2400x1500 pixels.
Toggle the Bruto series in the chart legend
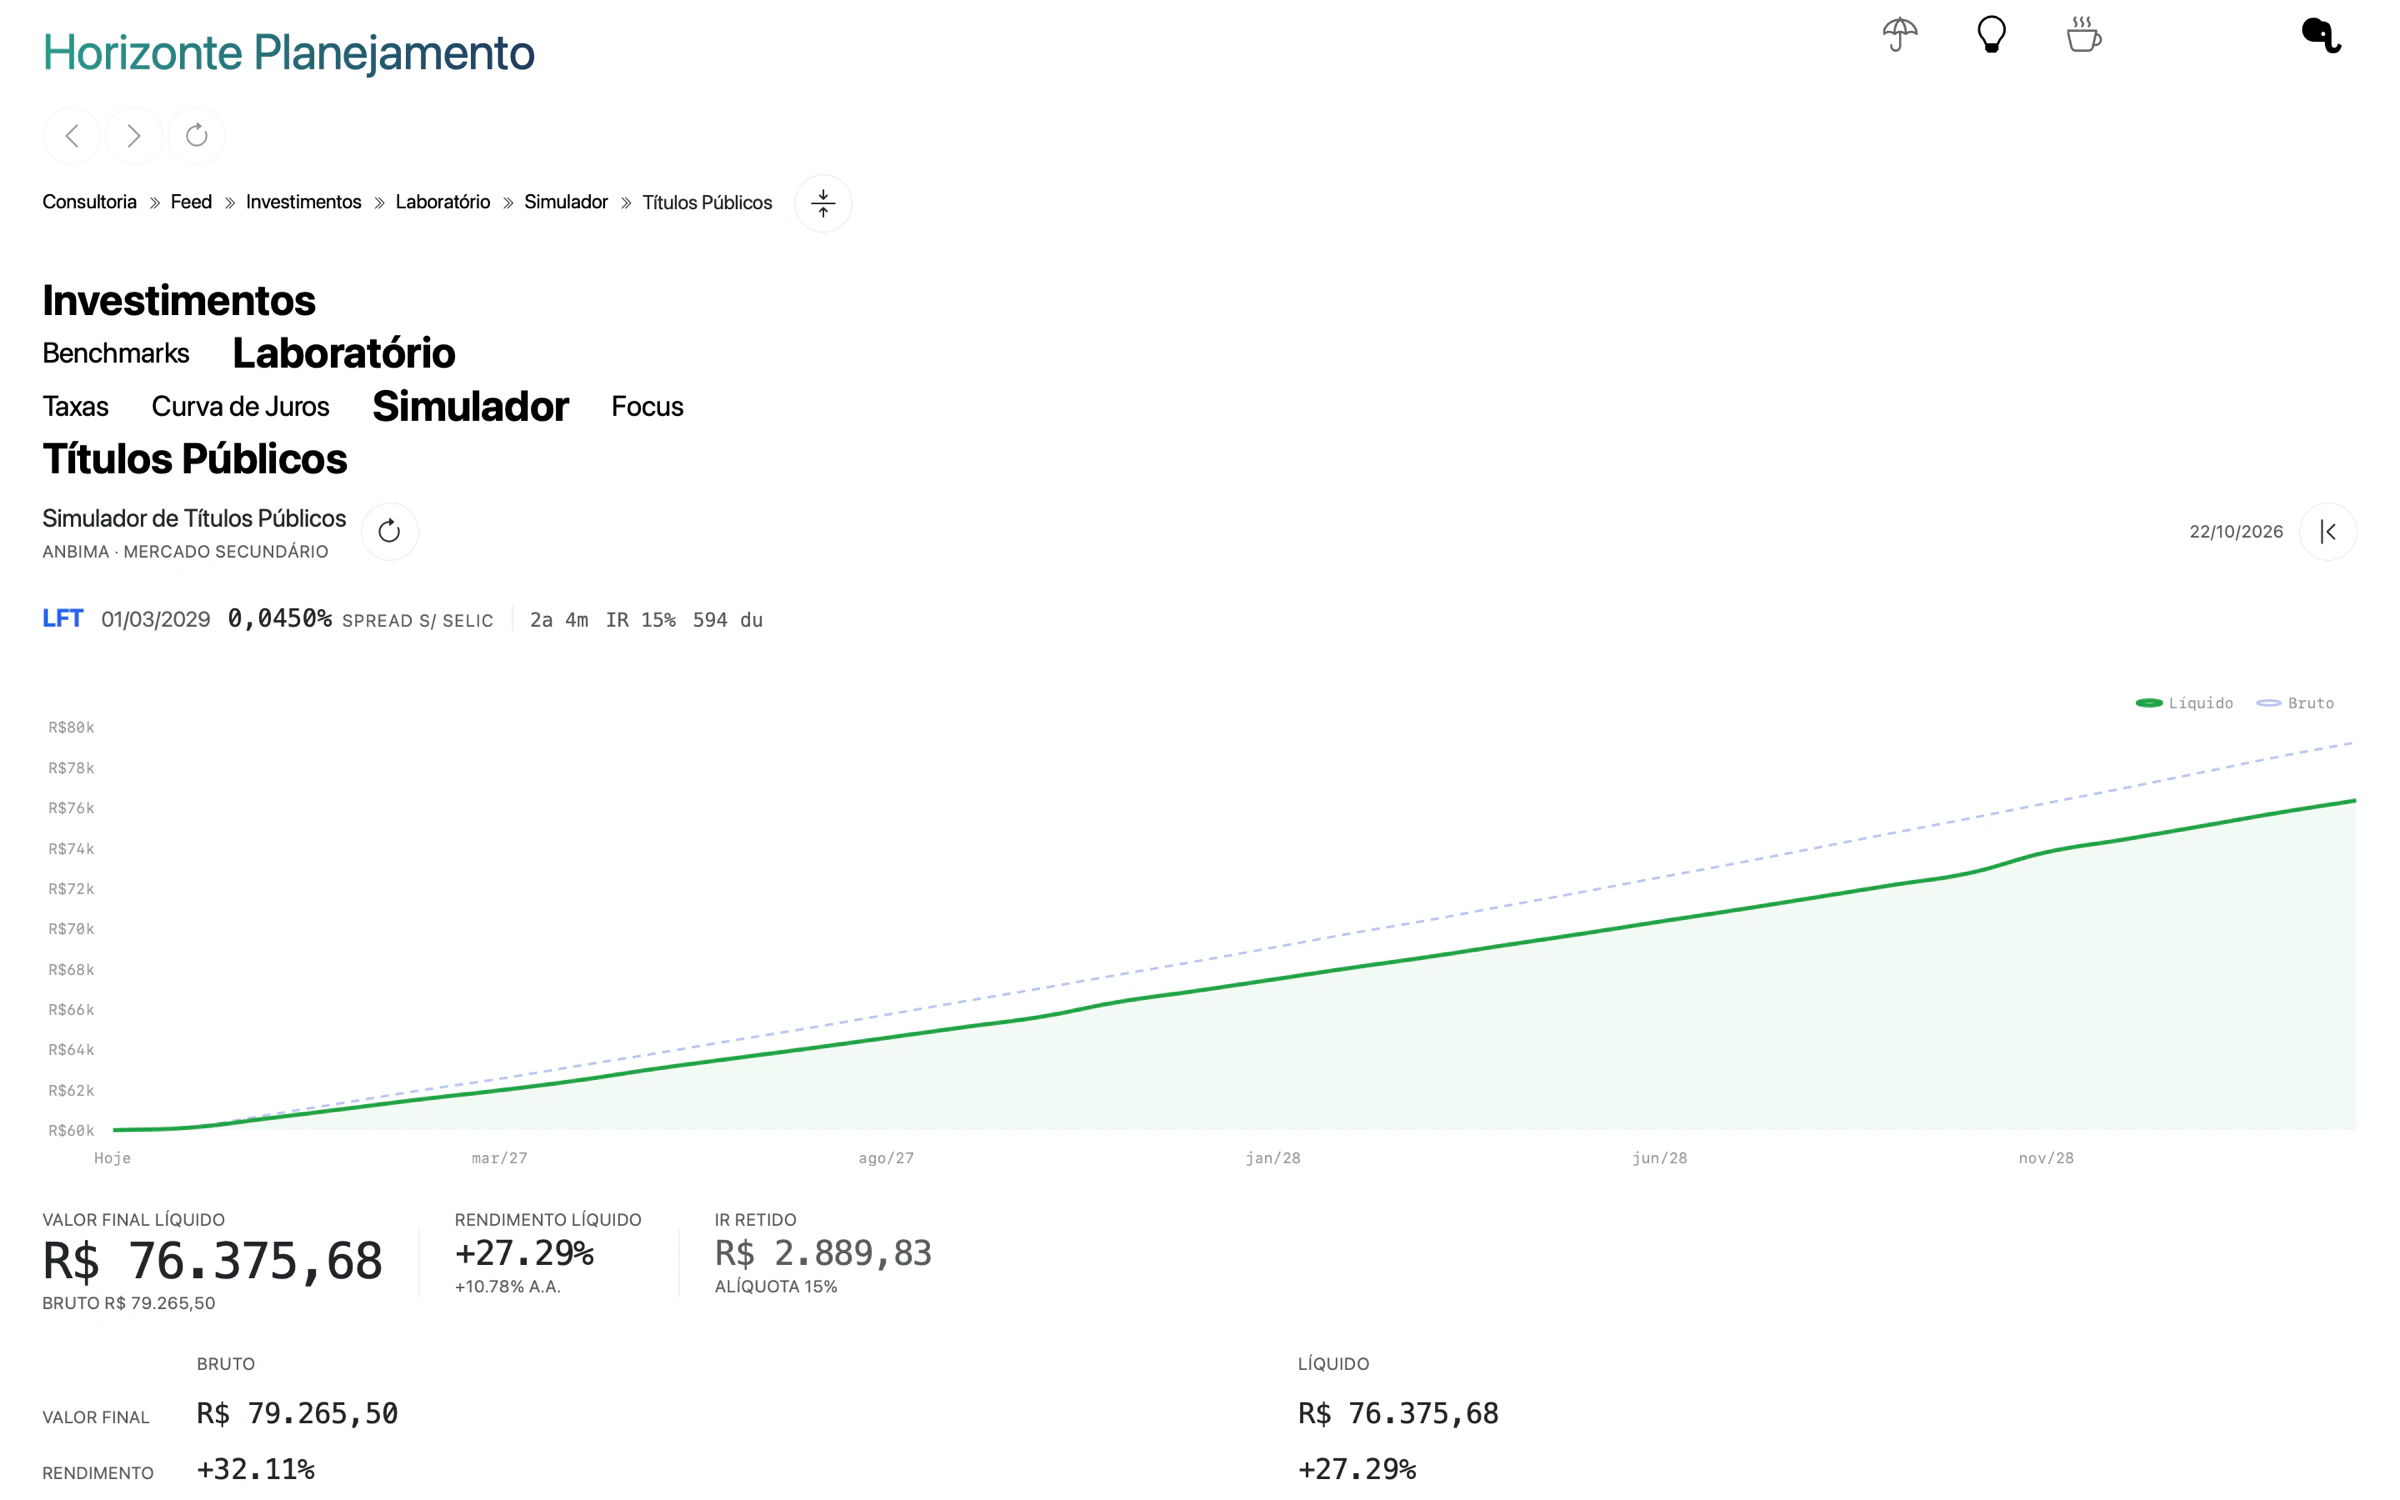pyautogui.click(x=2295, y=703)
